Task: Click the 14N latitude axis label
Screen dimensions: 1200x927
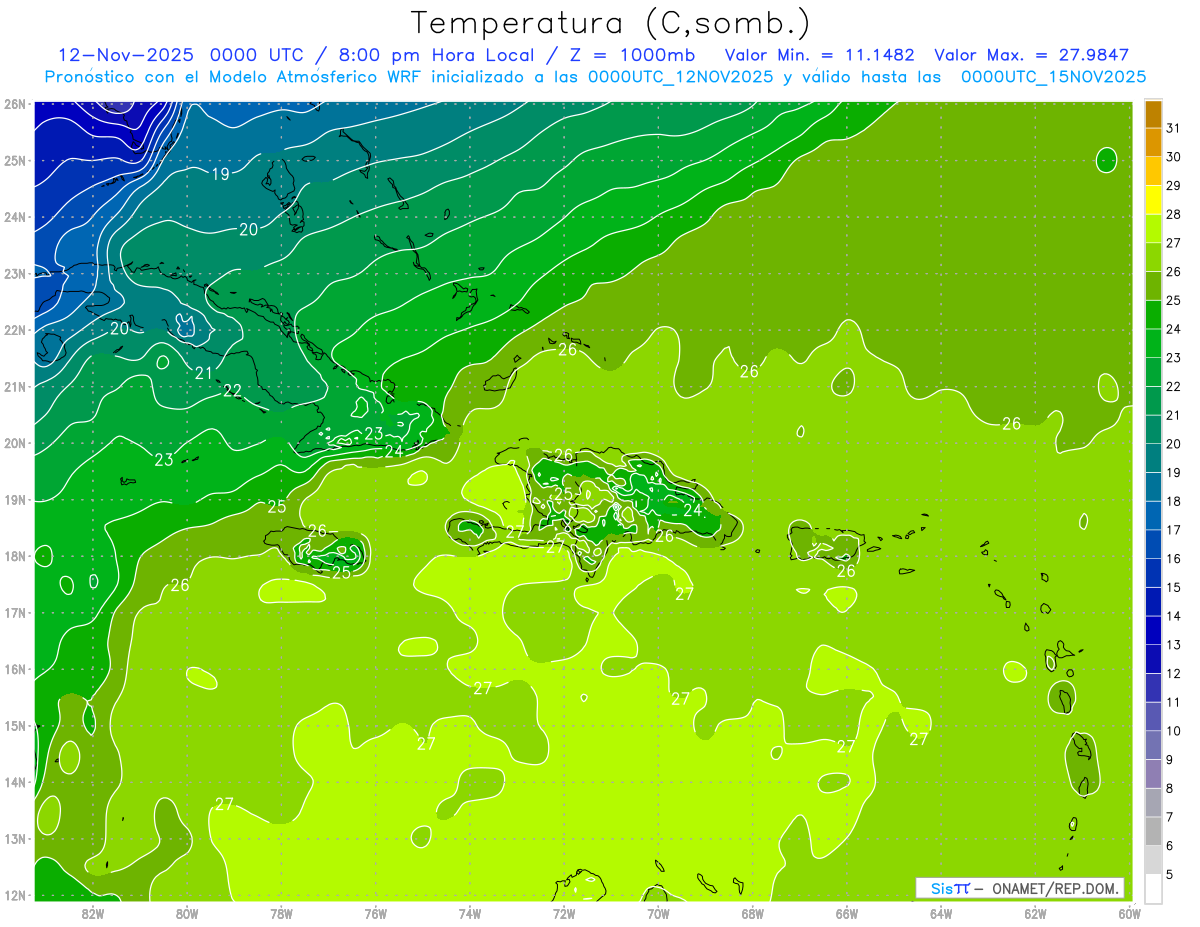Action: click(14, 782)
